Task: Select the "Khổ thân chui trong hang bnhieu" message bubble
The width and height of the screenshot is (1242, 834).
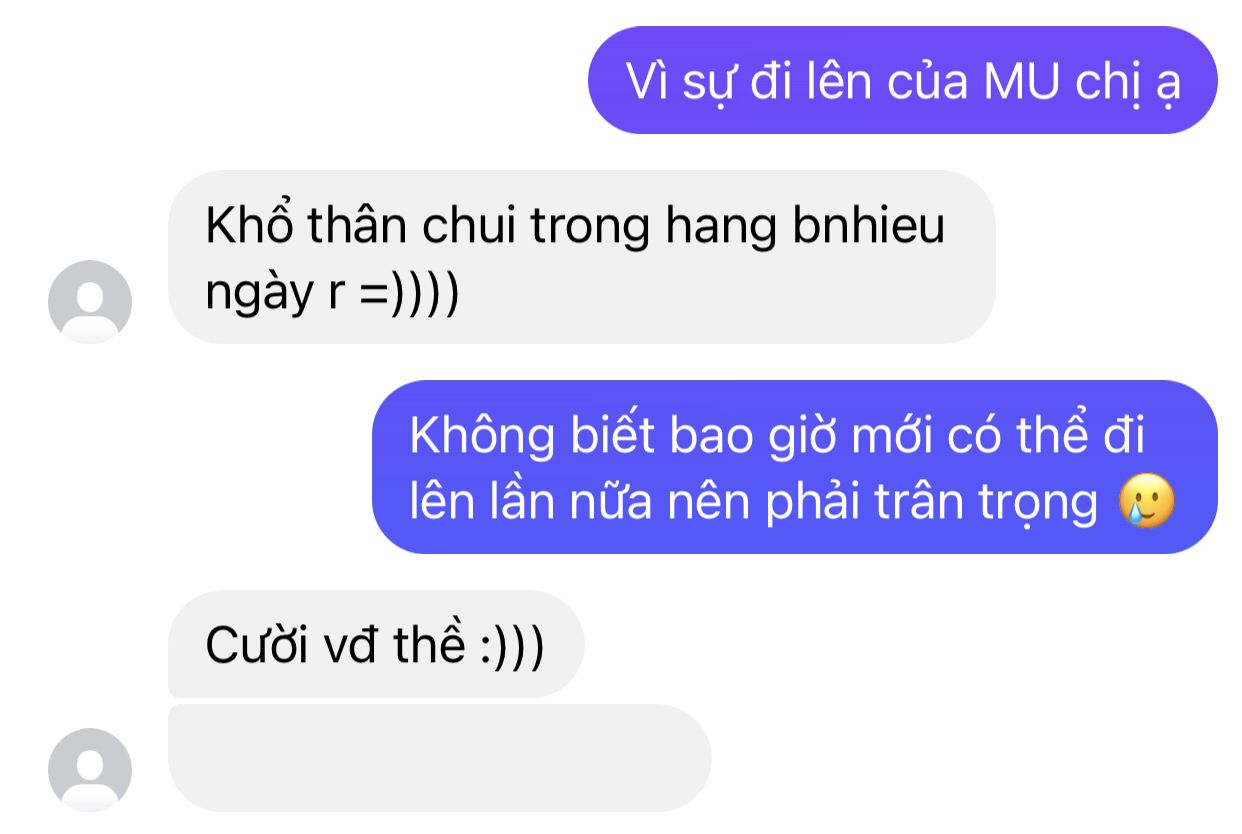Action: pyautogui.click(x=582, y=257)
